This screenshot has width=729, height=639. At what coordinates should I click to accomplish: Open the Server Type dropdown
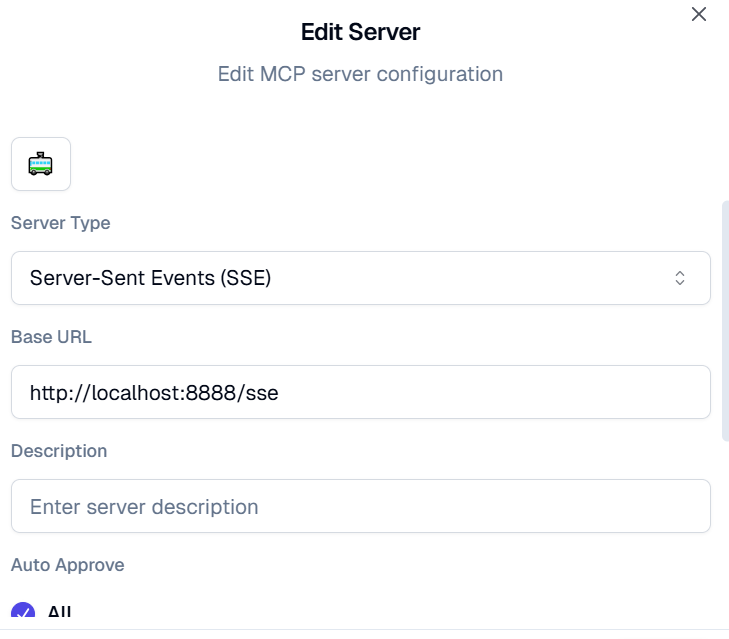pyautogui.click(x=360, y=278)
